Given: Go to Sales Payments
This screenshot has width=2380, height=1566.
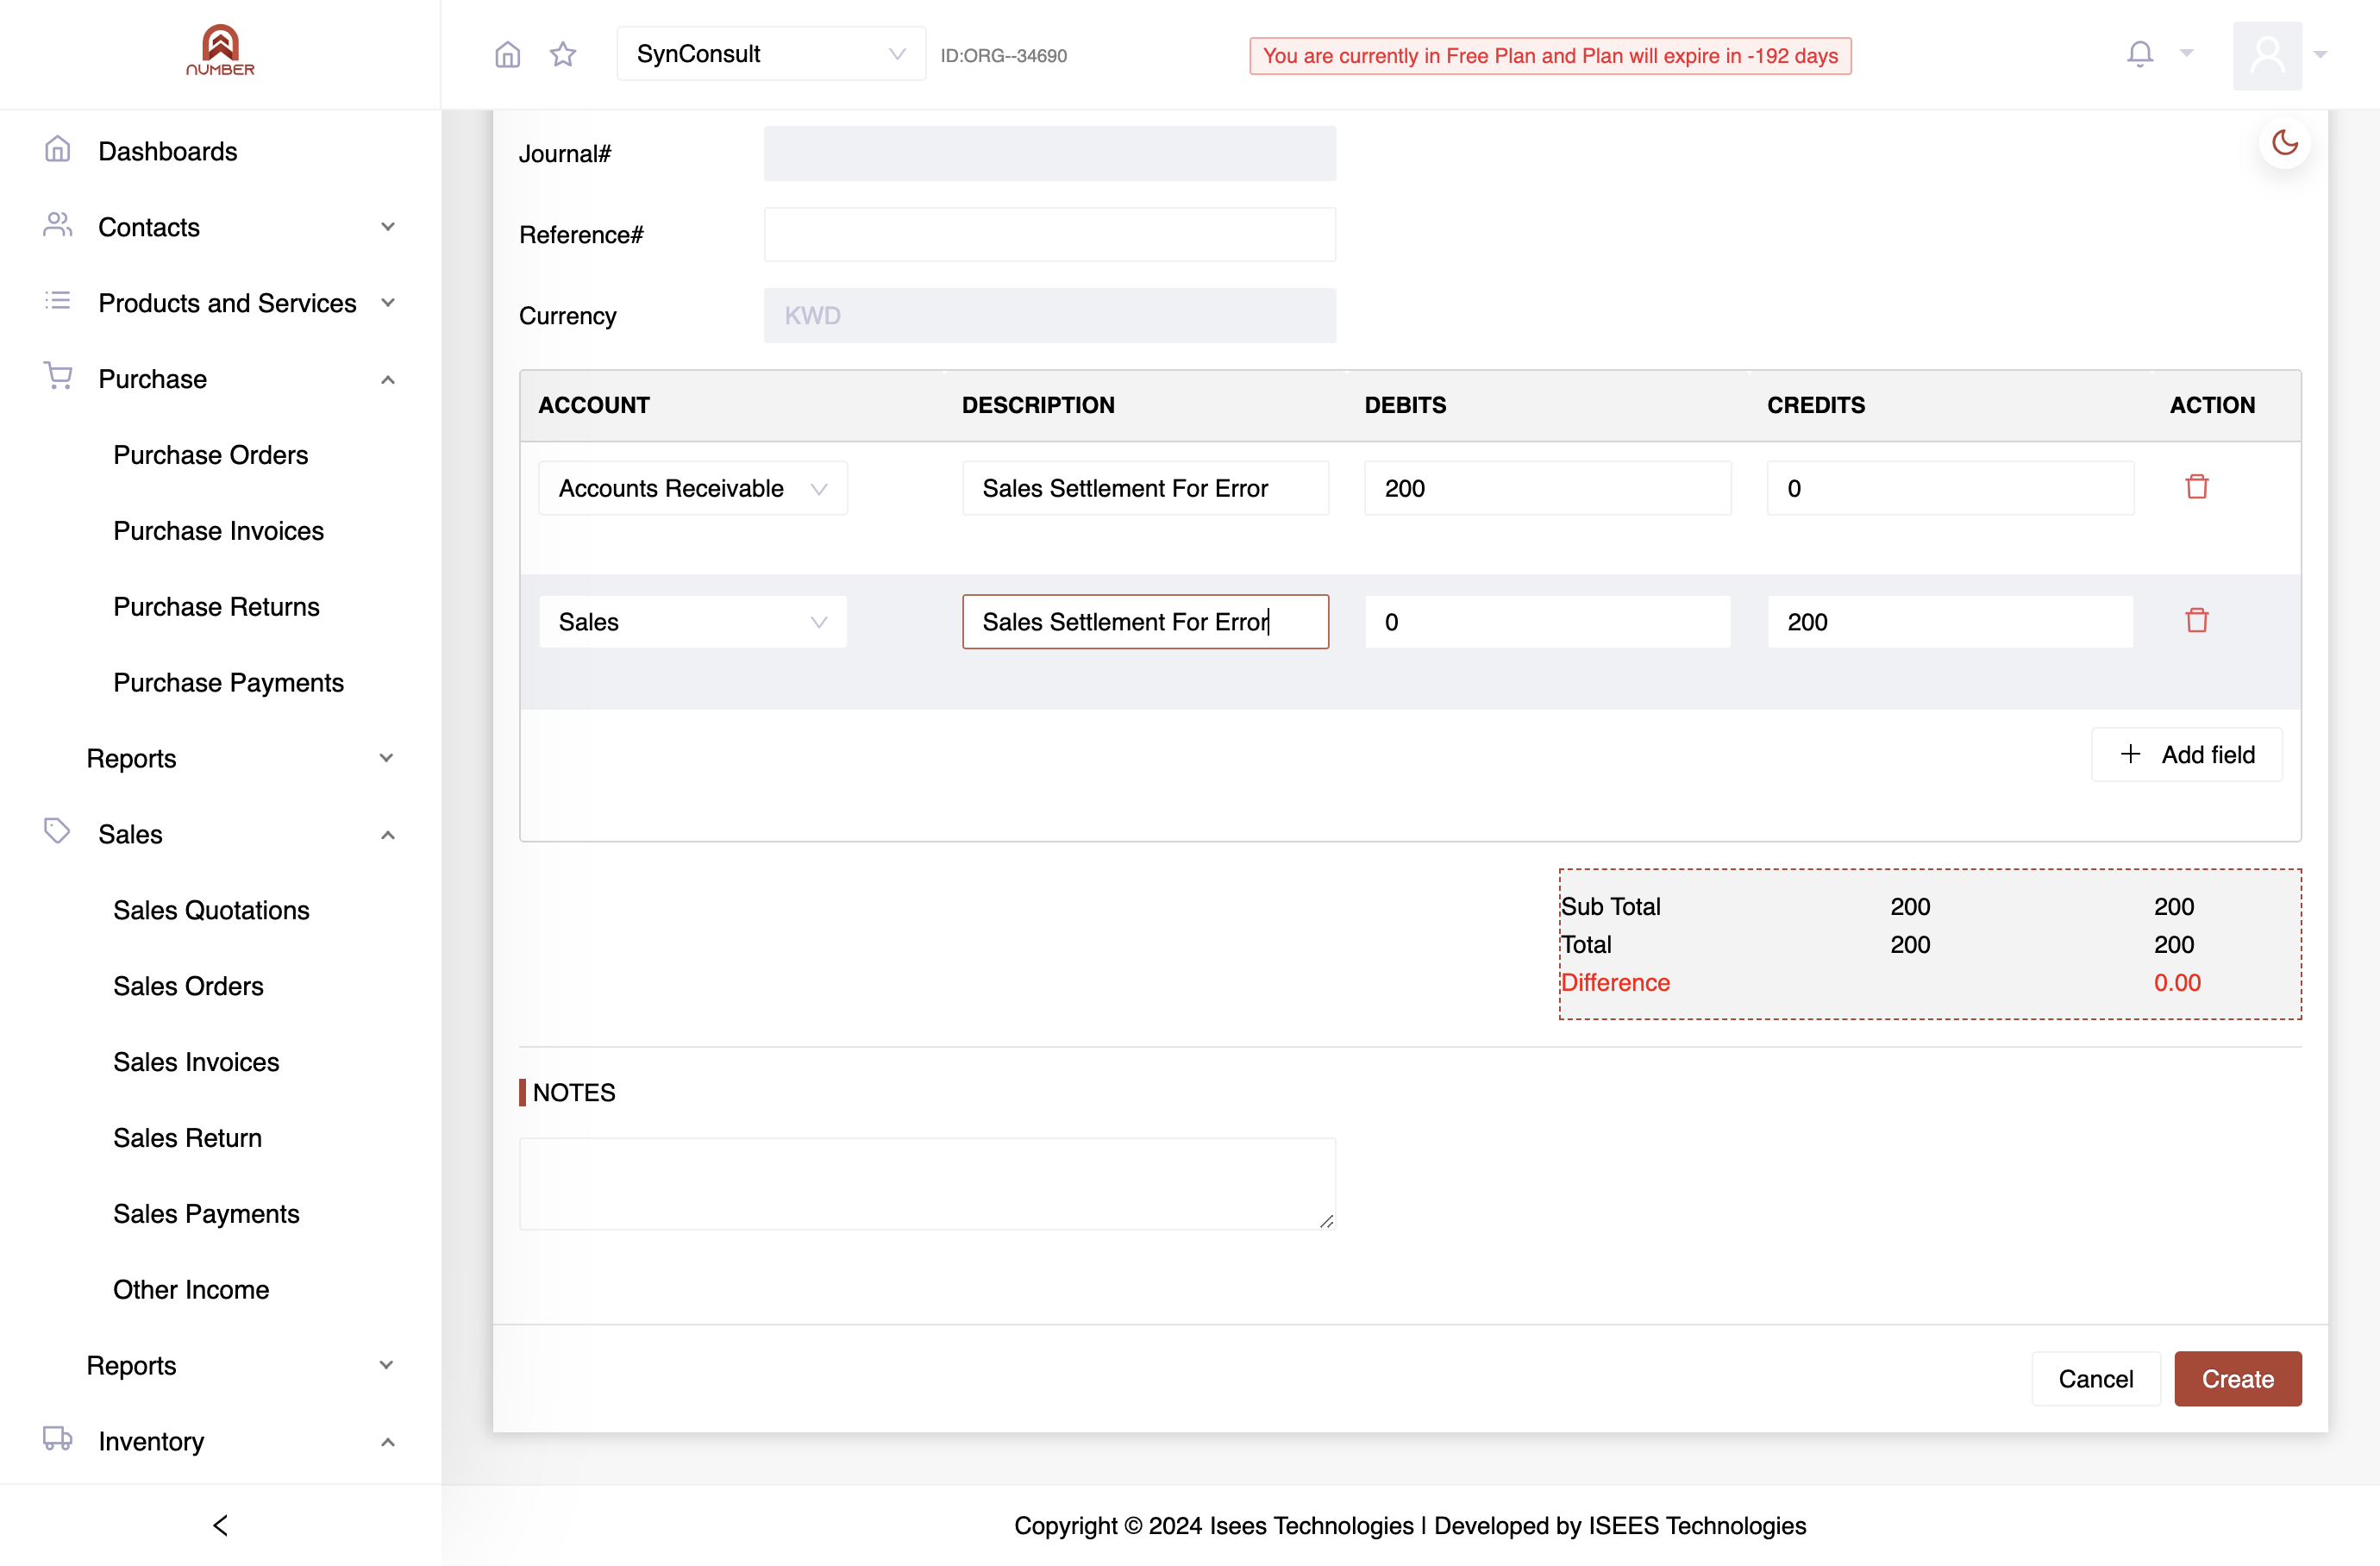Looking at the screenshot, I should tap(206, 1214).
